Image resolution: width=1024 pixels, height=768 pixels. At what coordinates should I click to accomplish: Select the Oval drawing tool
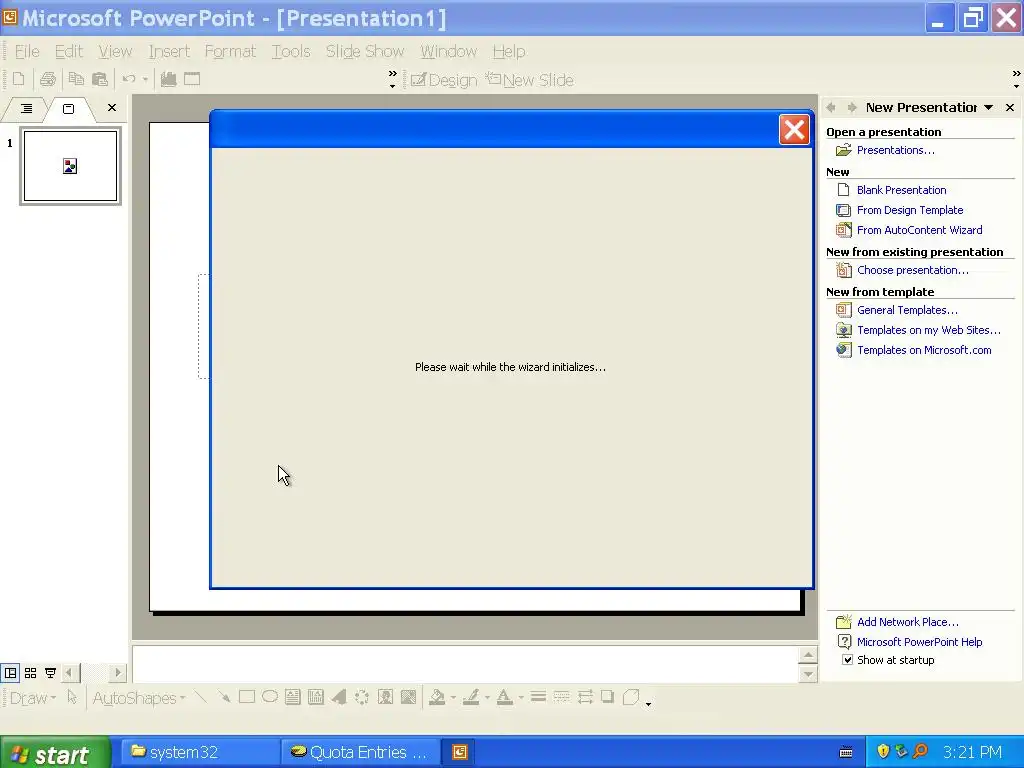(270, 697)
